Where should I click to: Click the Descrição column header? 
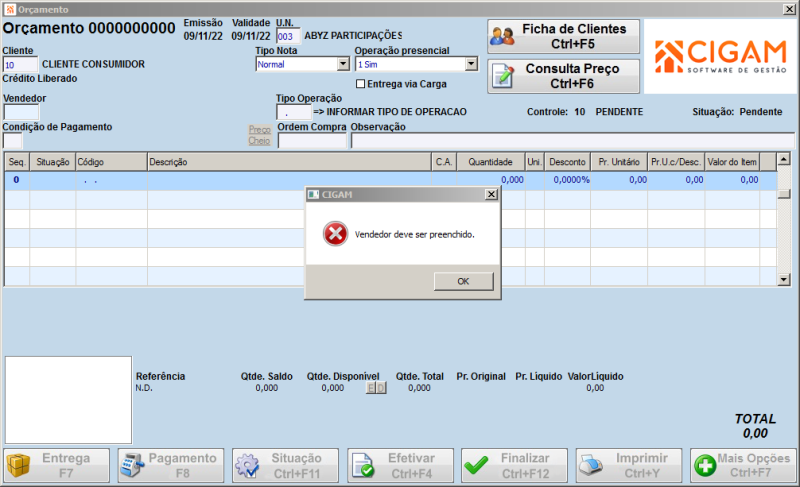tap(289, 162)
